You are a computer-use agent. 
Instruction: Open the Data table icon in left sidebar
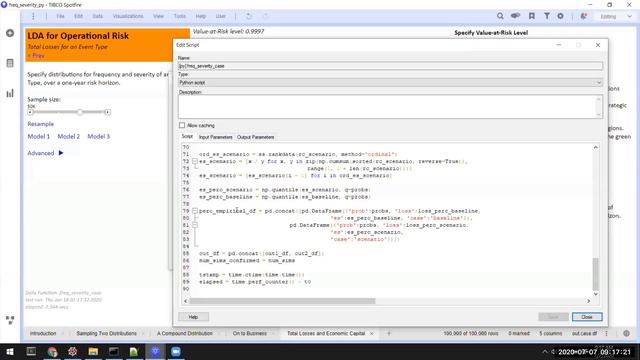point(10,63)
